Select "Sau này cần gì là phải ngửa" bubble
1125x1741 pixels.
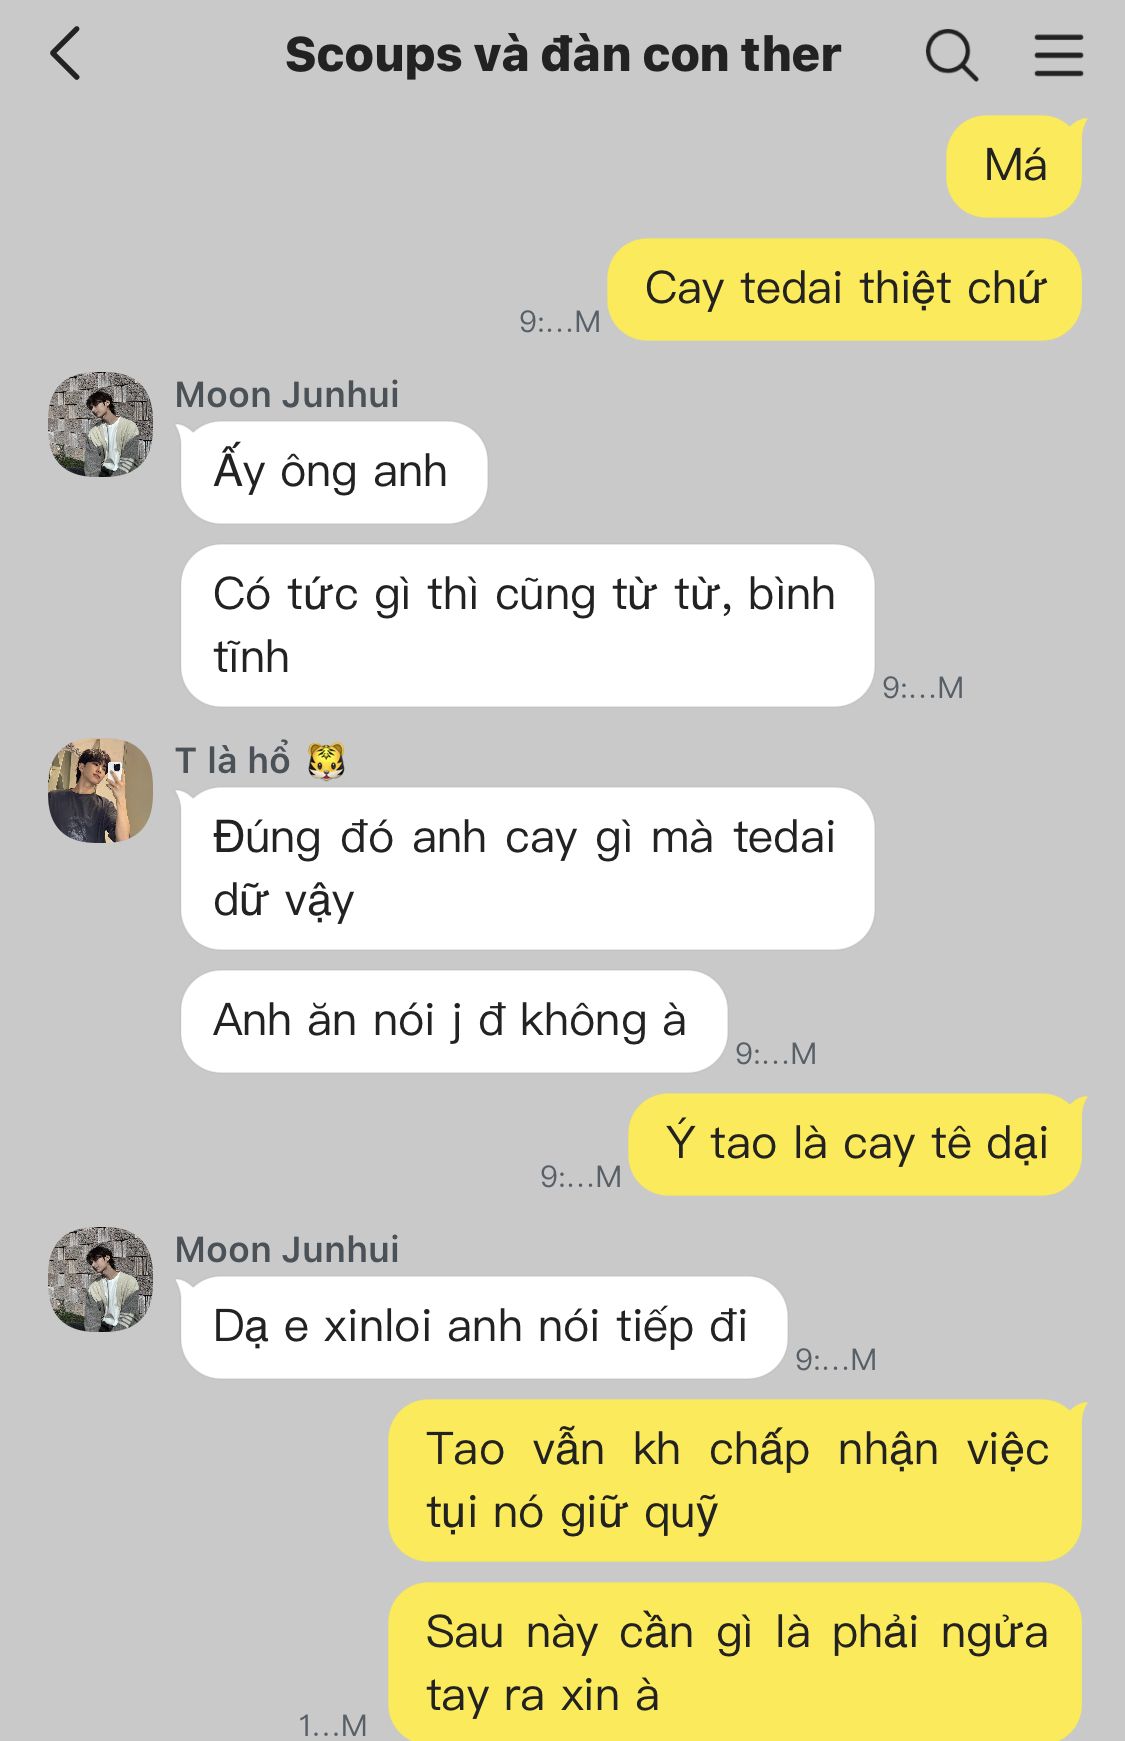coord(736,1661)
